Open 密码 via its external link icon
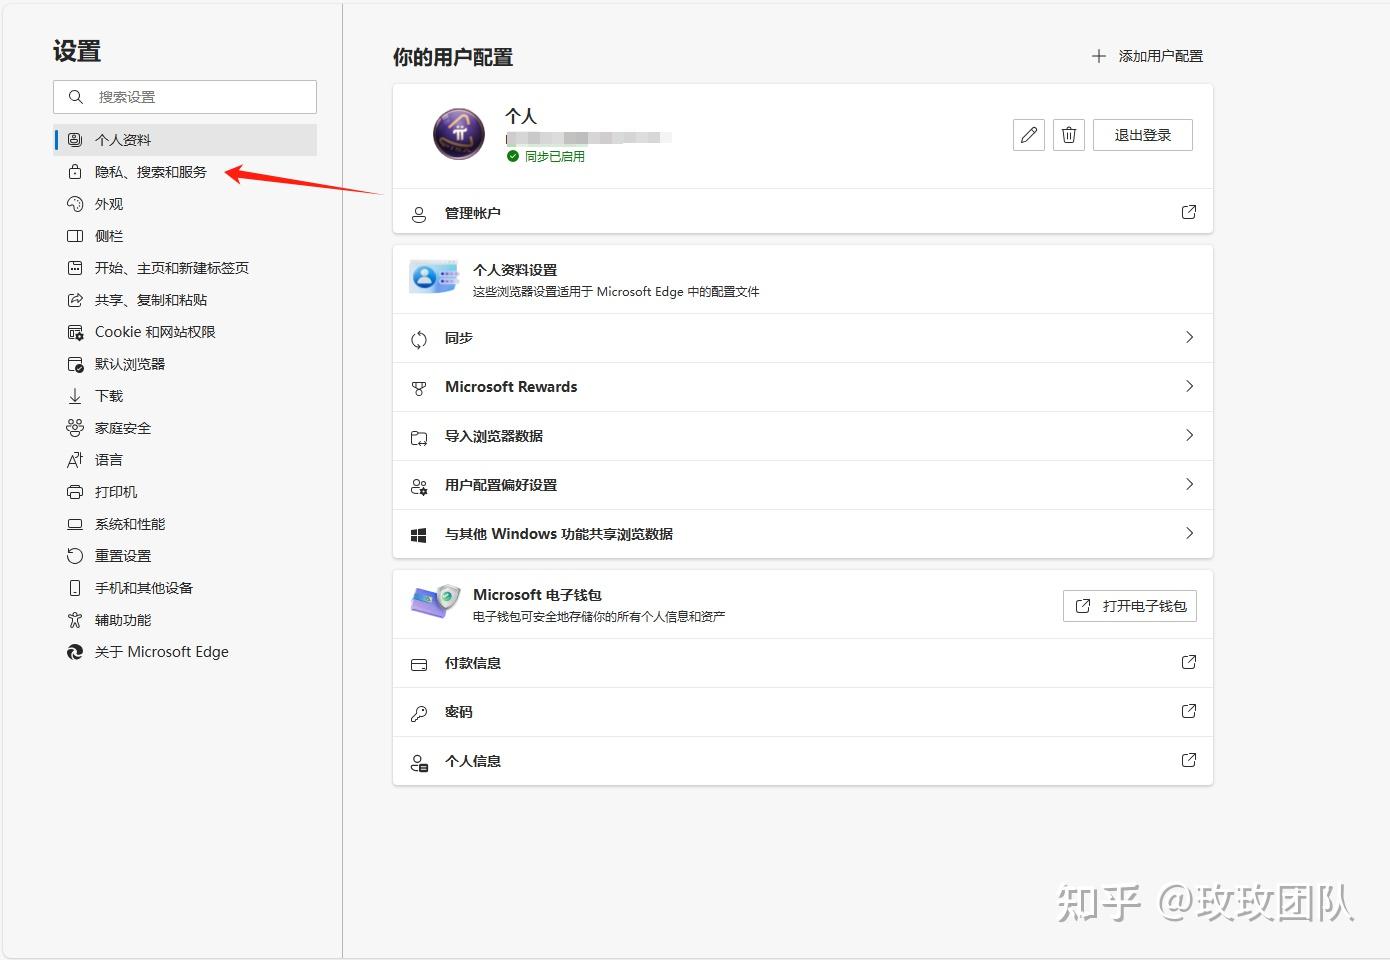Screen dimensions: 1390x960 click(1188, 711)
